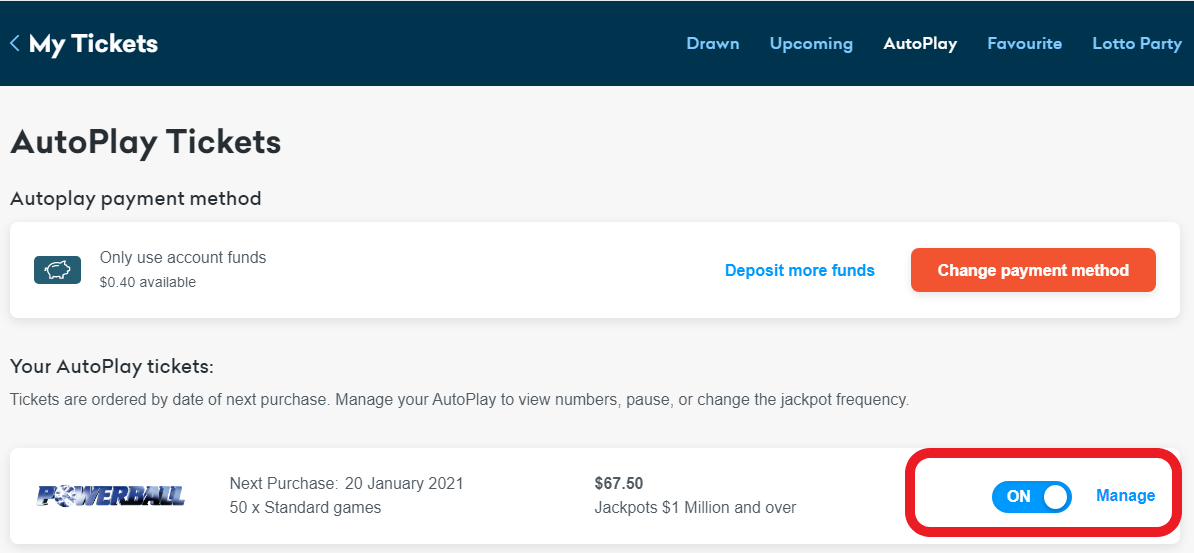Viewport: 1194px width, 553px height.
Task: Open the Favourite tab
Action: tap(1024, 43)
